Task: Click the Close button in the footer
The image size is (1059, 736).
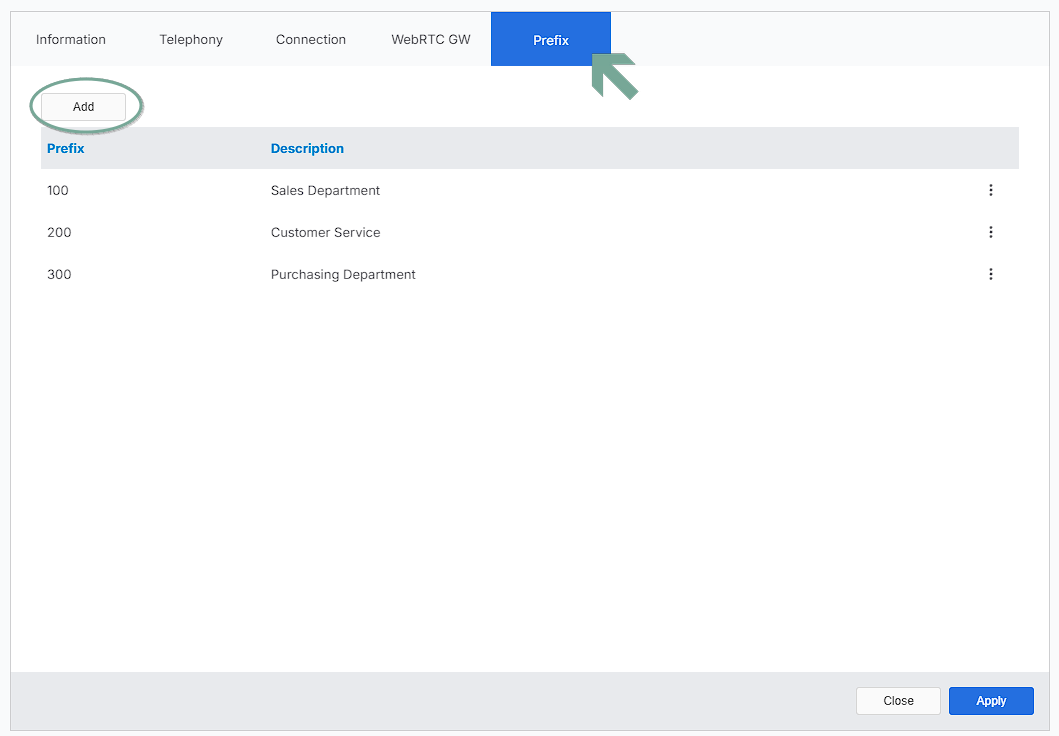Action: (898, 701)
